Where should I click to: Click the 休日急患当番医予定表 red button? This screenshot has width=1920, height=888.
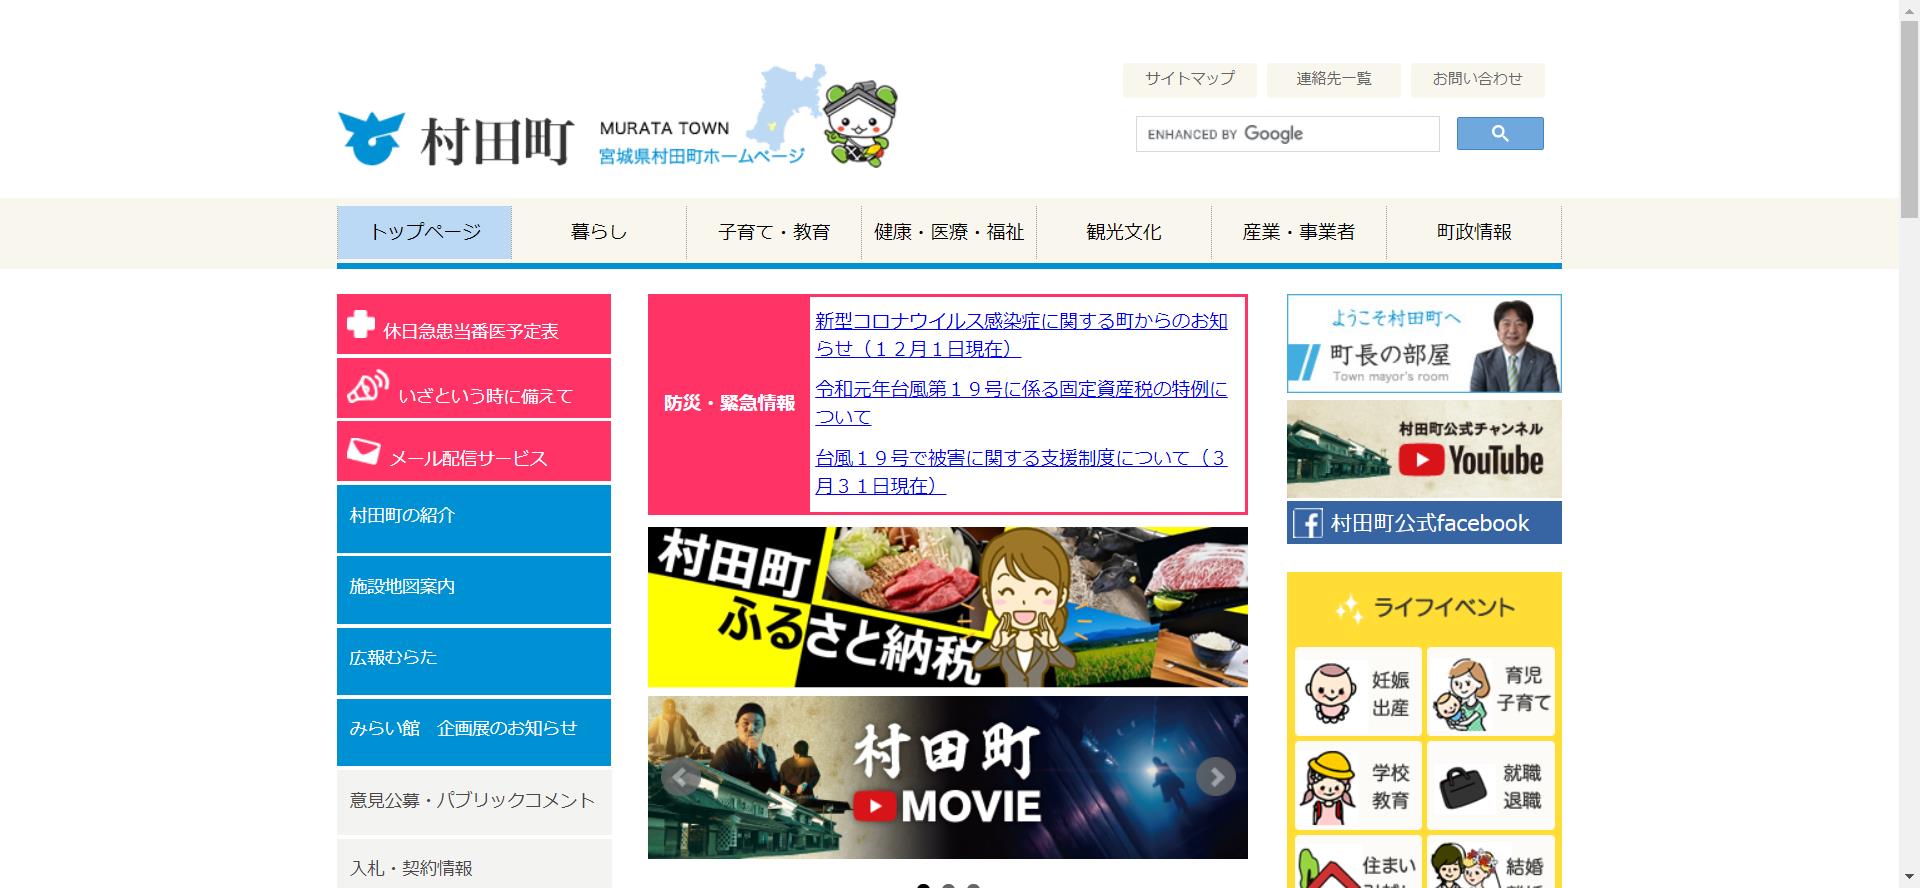[x=473, y=325]
